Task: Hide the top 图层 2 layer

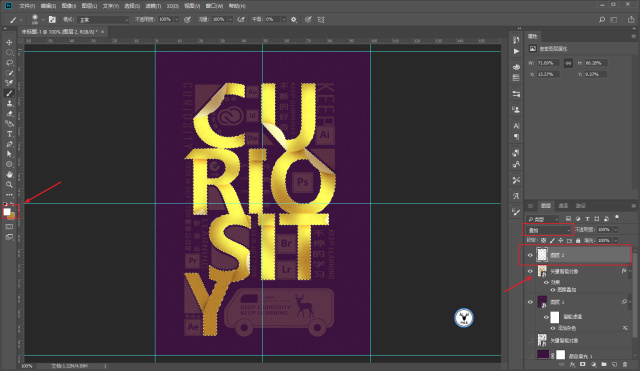Action: [530, 255]
